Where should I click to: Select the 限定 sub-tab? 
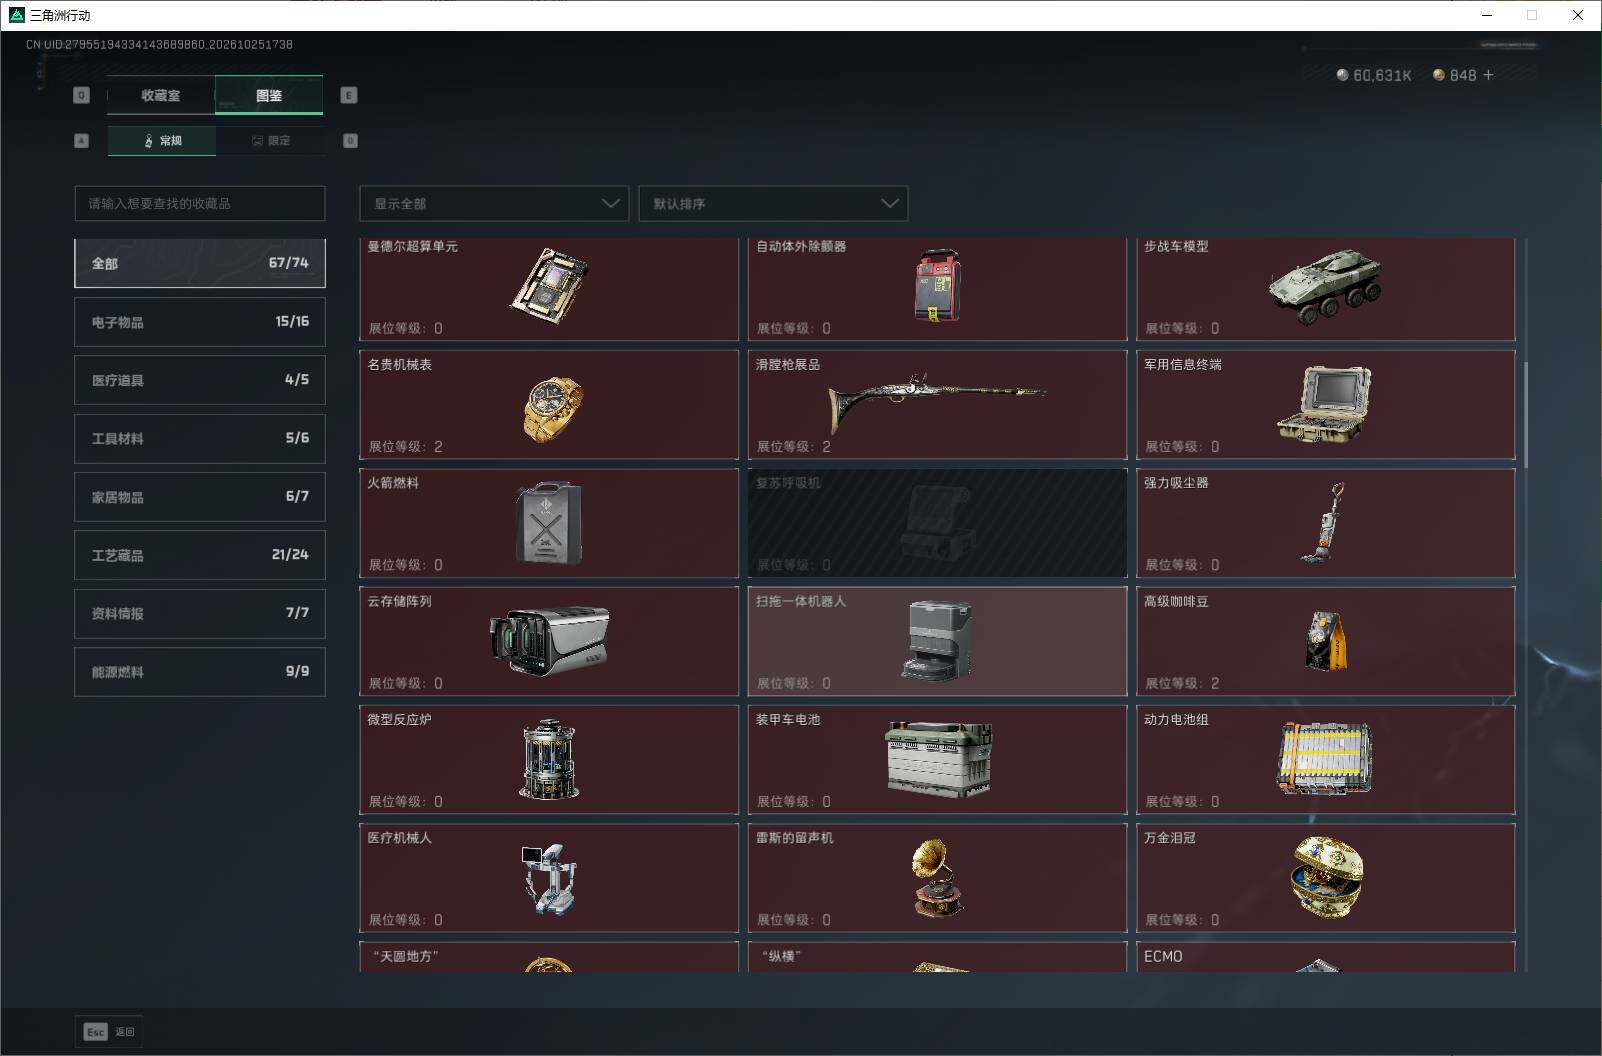(x=270, y=141)
